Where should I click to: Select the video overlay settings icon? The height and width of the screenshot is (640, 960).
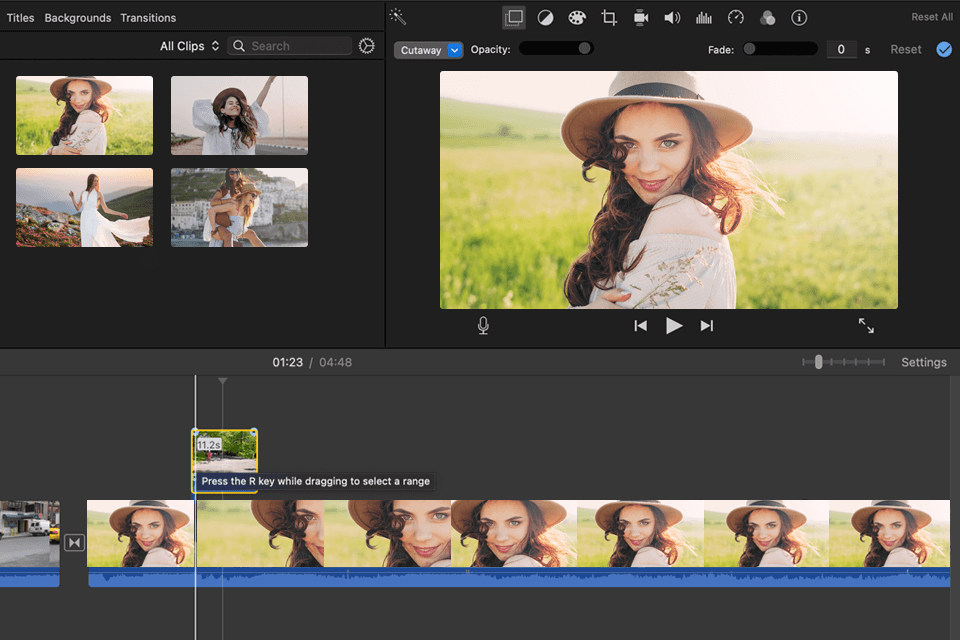(x=514, y=17)
